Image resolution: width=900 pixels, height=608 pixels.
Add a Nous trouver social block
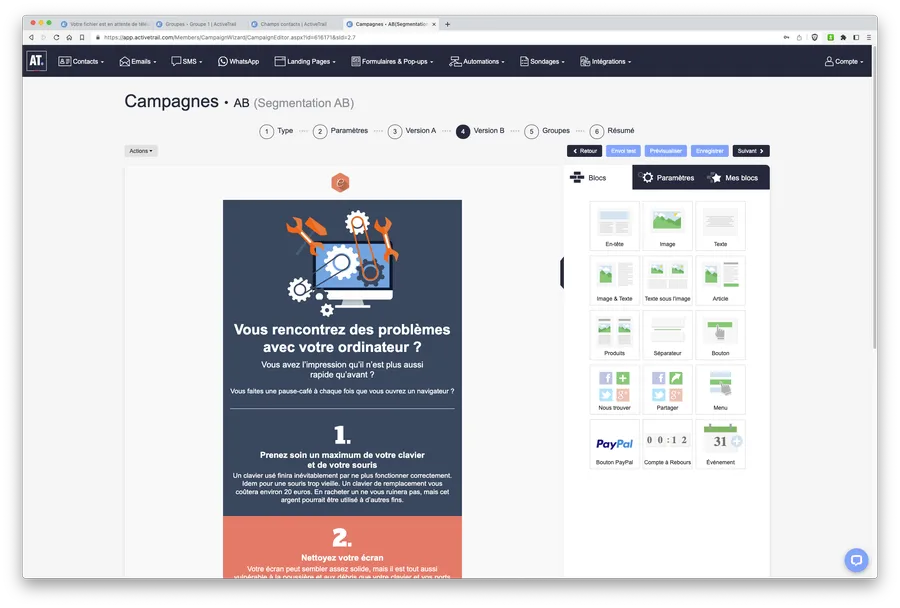pyautogui.click(x=614, y=389)
